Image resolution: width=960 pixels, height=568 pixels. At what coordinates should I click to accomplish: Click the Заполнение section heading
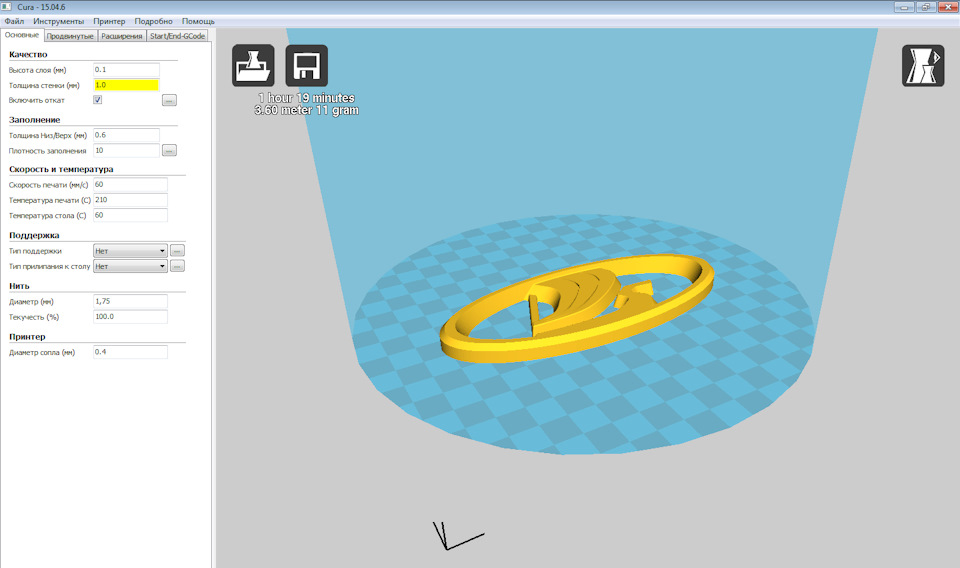click(34, 120)
